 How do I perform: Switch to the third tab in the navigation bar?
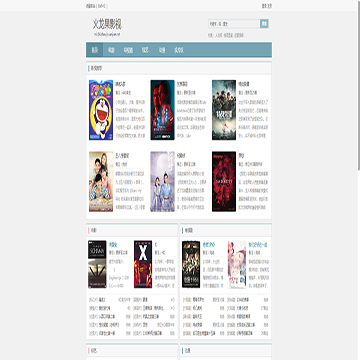[x=128, y=50]
